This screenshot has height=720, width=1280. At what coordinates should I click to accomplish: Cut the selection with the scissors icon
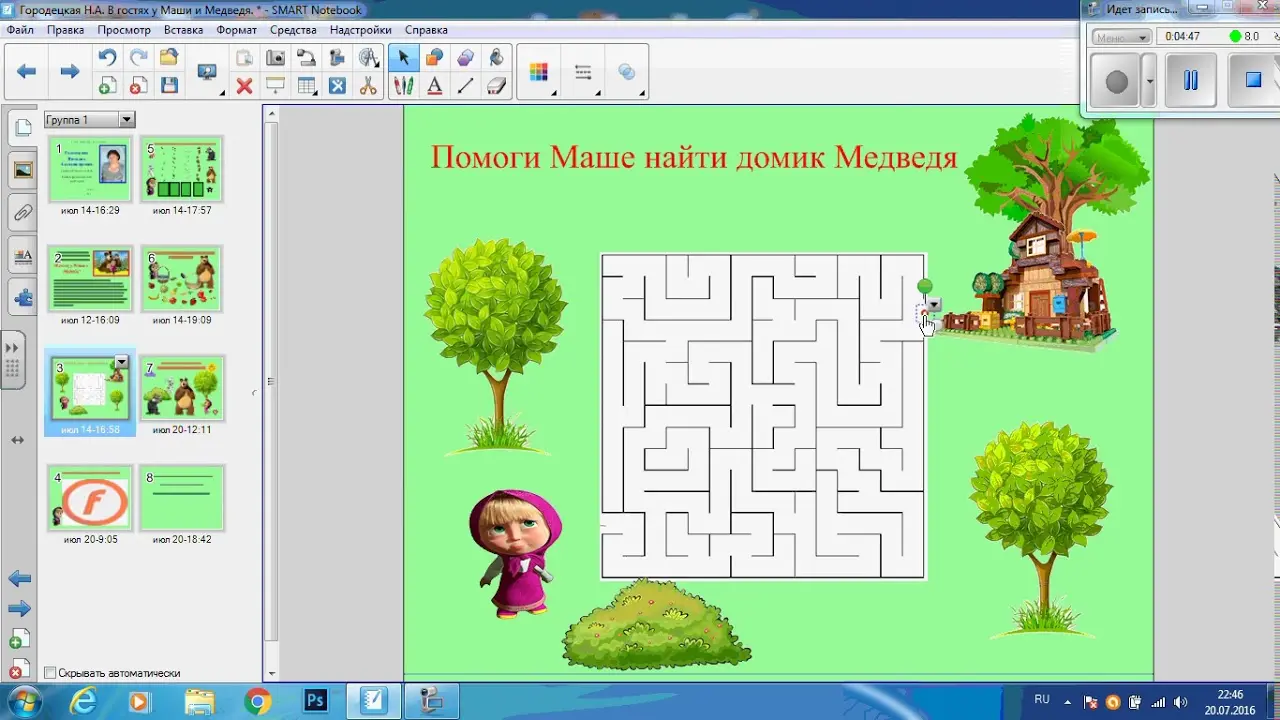click(368, 86)
